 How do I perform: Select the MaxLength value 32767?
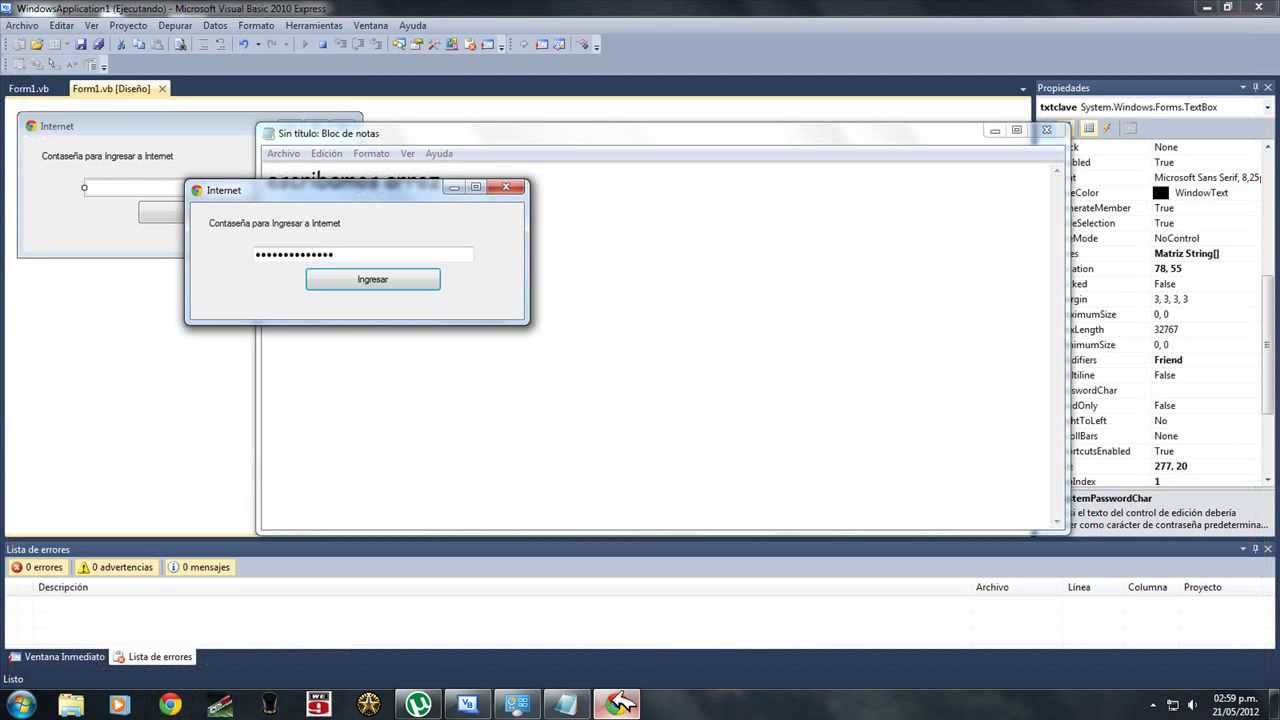click(1166, 330)
